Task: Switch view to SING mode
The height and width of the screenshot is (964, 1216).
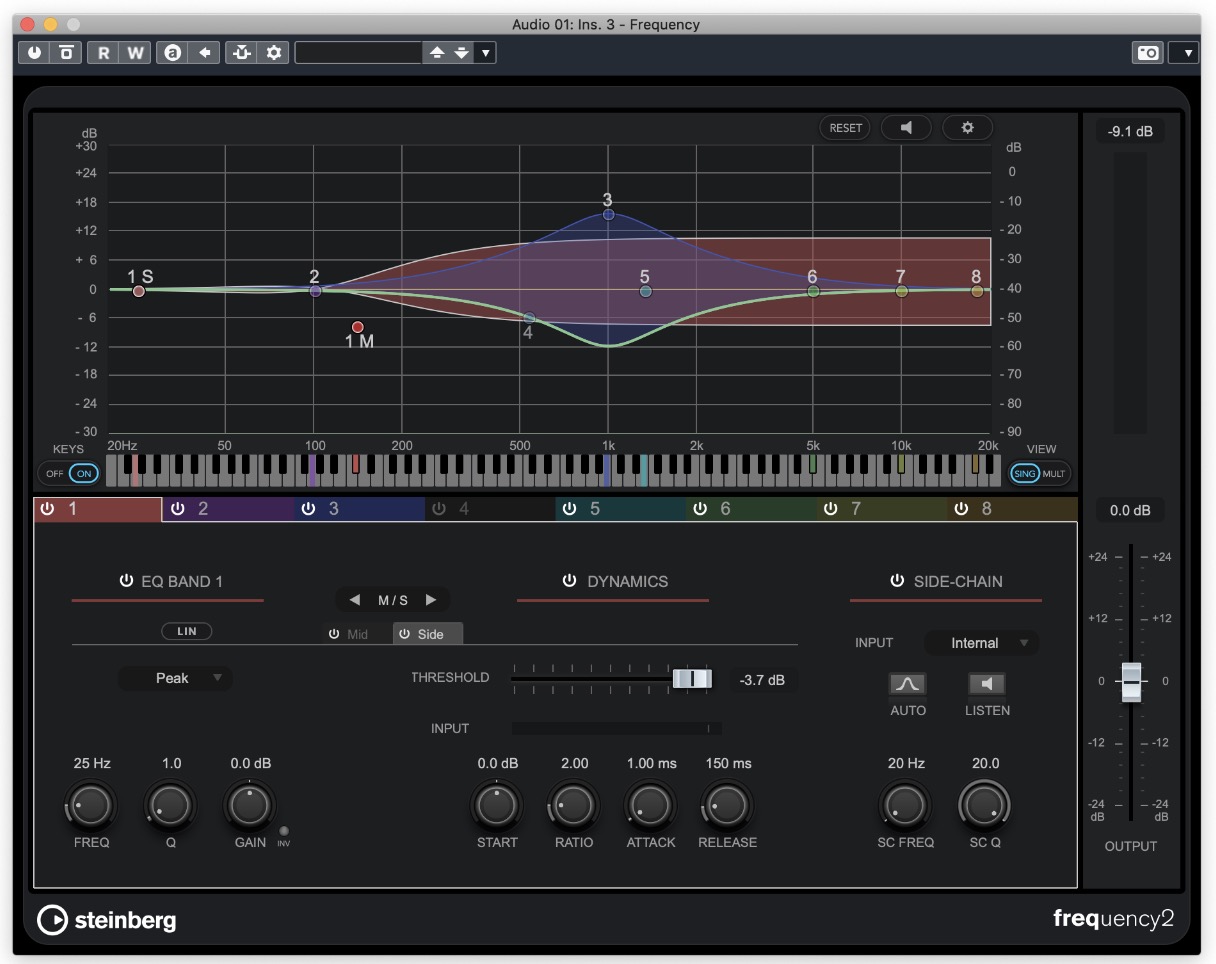Action: 1025,473
